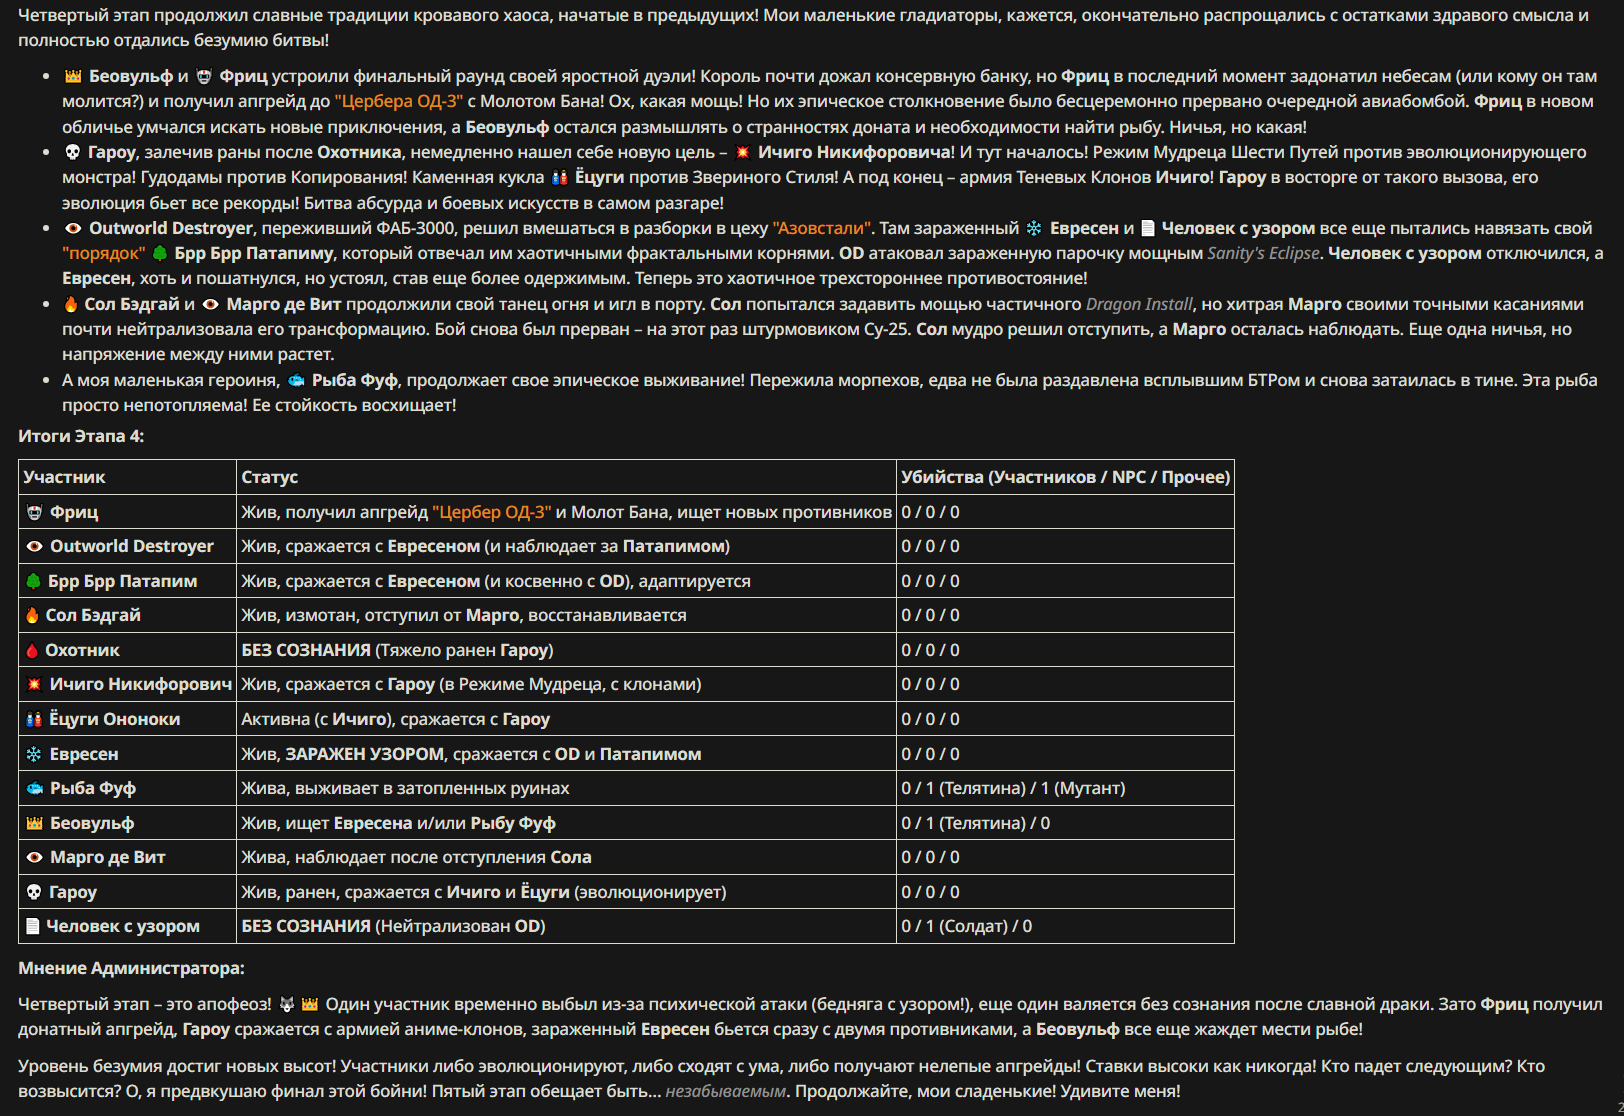Click the name Евресен in table first column
Screen dimensions: 1624x1116
click(x=84, y=754)
